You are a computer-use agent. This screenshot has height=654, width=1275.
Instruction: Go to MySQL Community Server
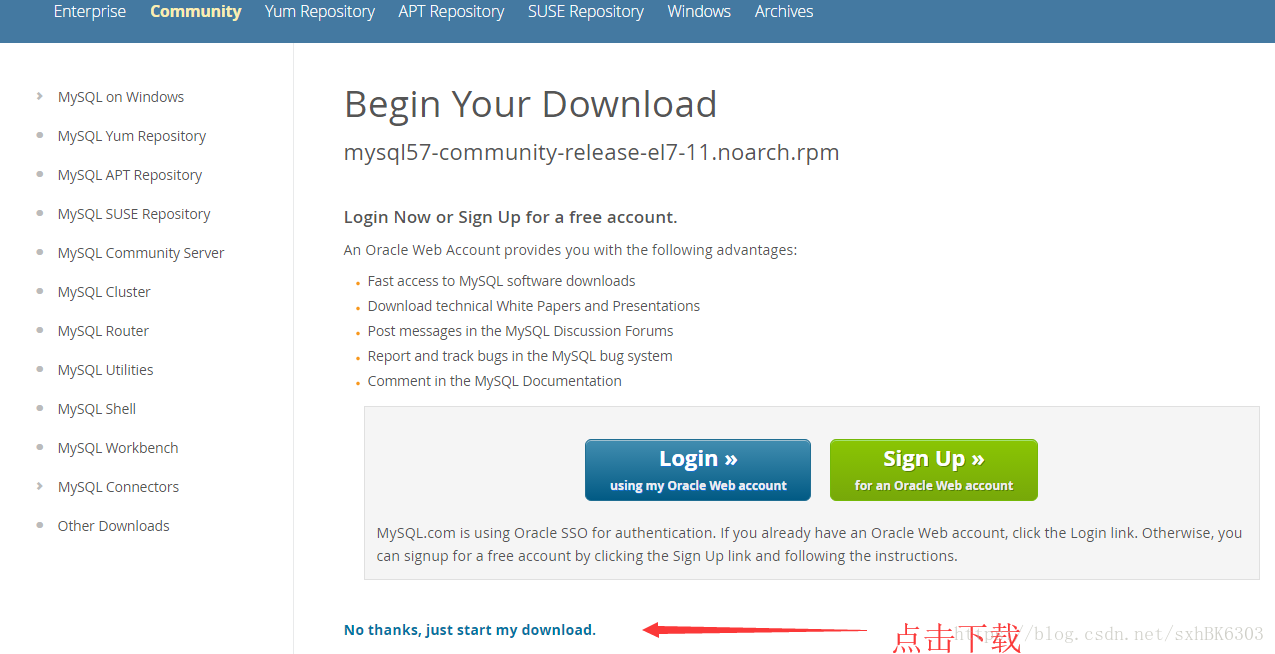[141, 253]
